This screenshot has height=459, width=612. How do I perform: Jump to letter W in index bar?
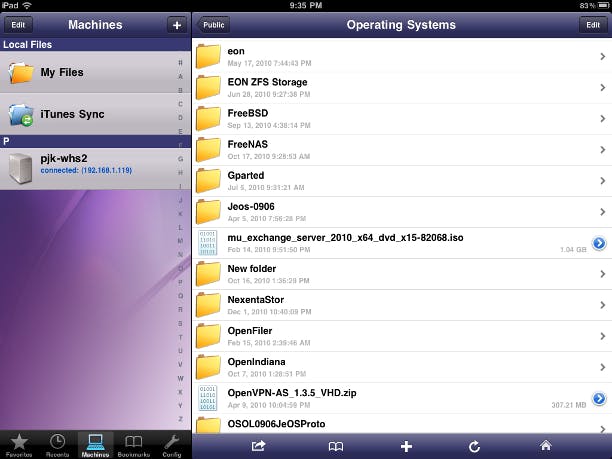tap(180, 378)
